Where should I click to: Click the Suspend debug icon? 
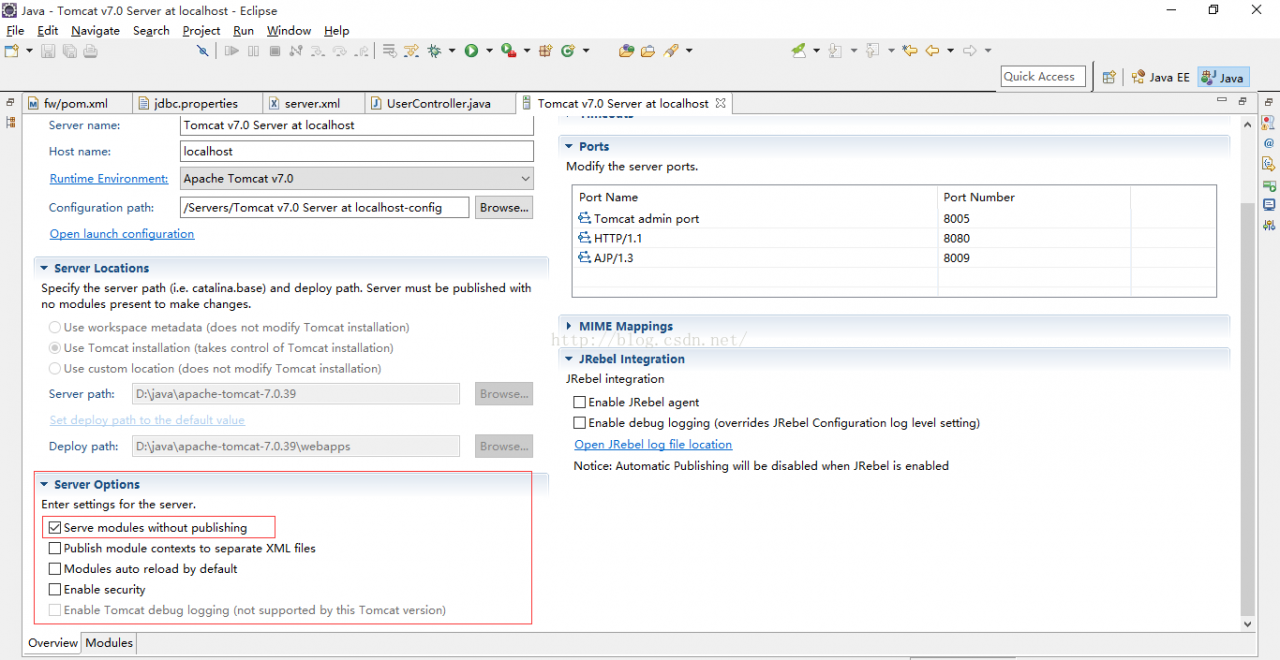pyautogui.click(x=253, y=50)
